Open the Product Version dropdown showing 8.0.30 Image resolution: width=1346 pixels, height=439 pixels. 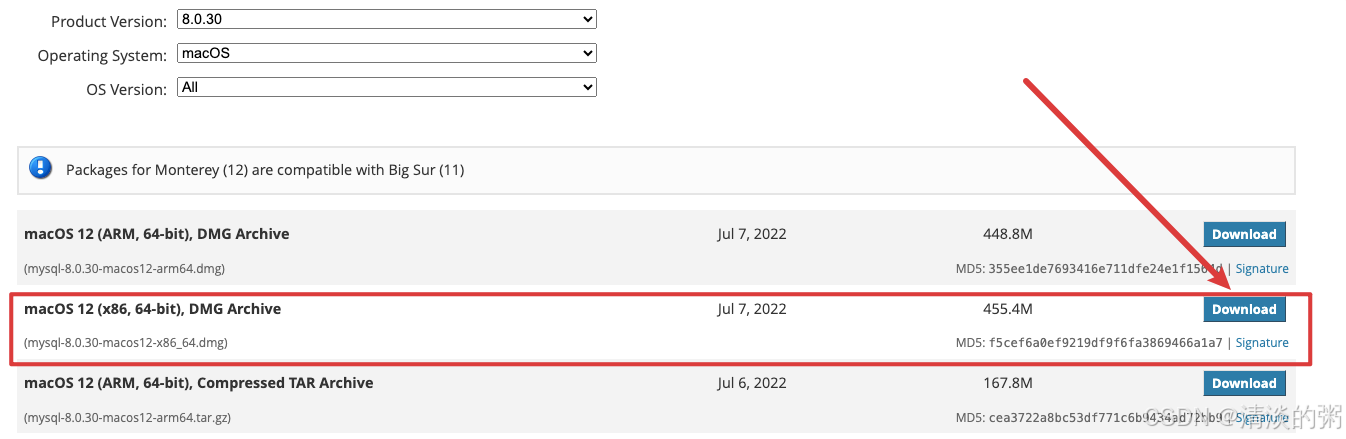click(387, 19)
